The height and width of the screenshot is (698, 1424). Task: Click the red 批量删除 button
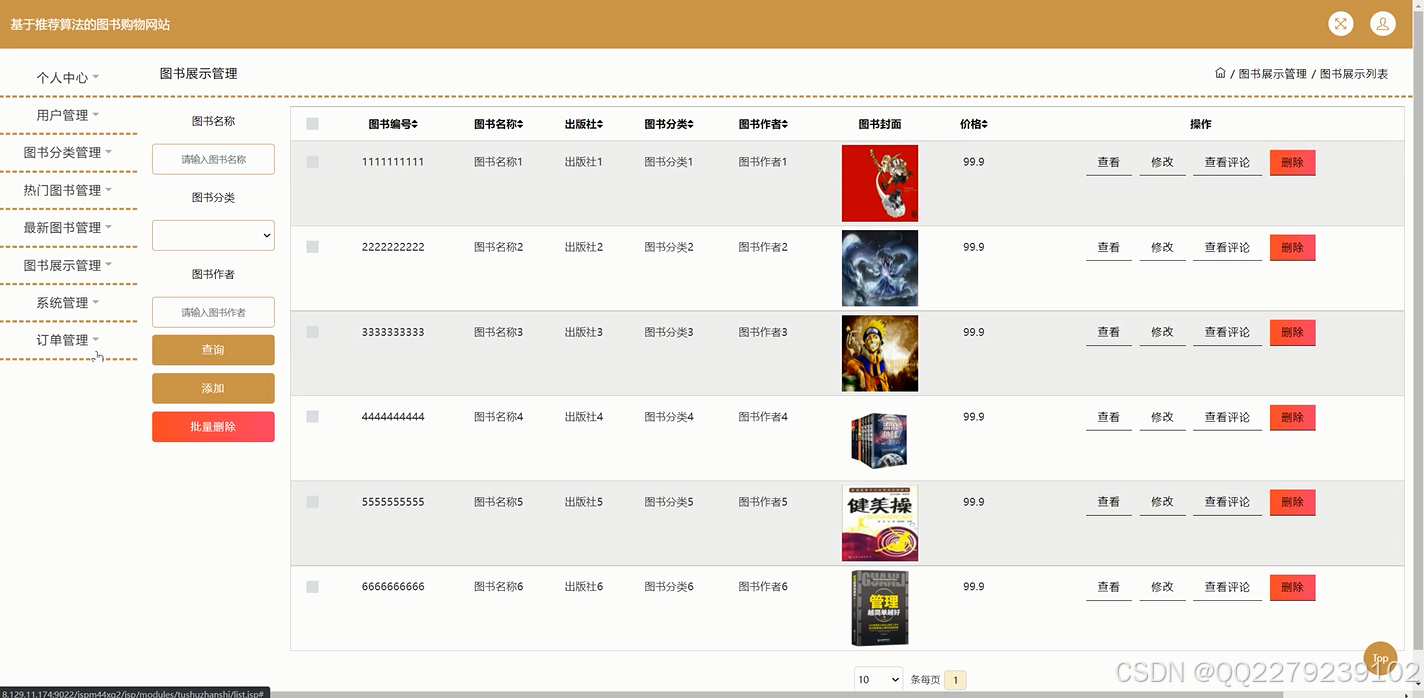(x=213, y=427)
